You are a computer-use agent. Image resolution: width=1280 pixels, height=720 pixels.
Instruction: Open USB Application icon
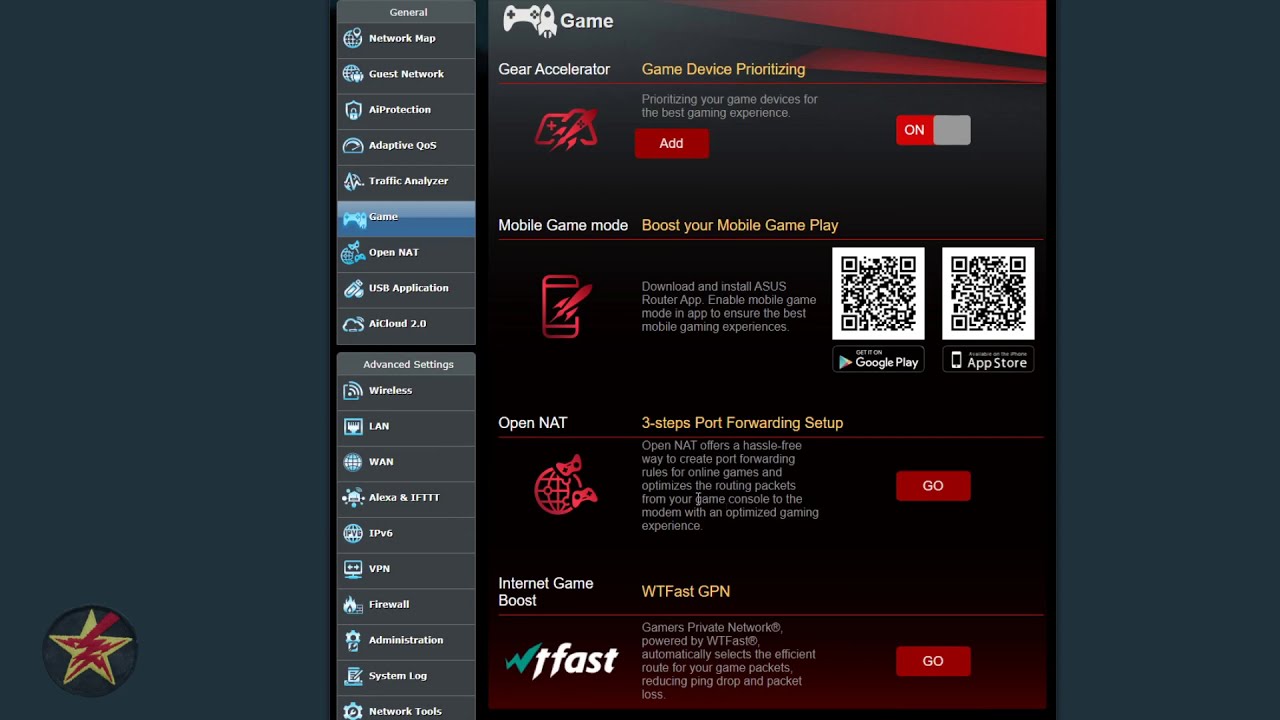click(353, 289)
